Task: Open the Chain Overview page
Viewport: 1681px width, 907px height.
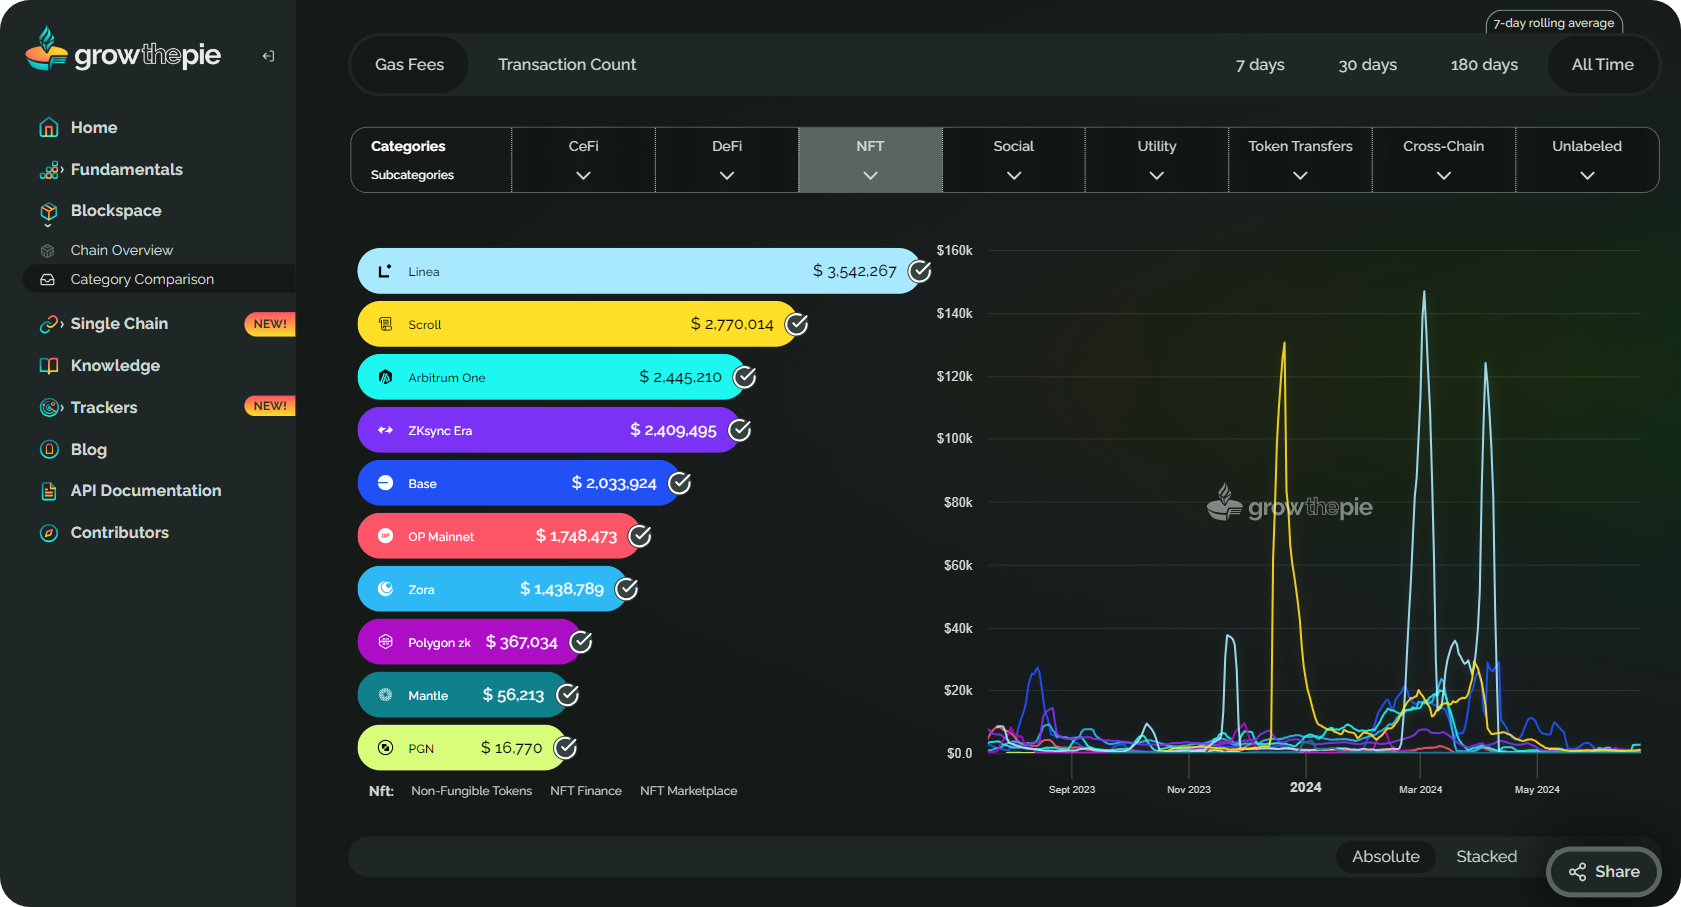Action: [x=121, y=251]
